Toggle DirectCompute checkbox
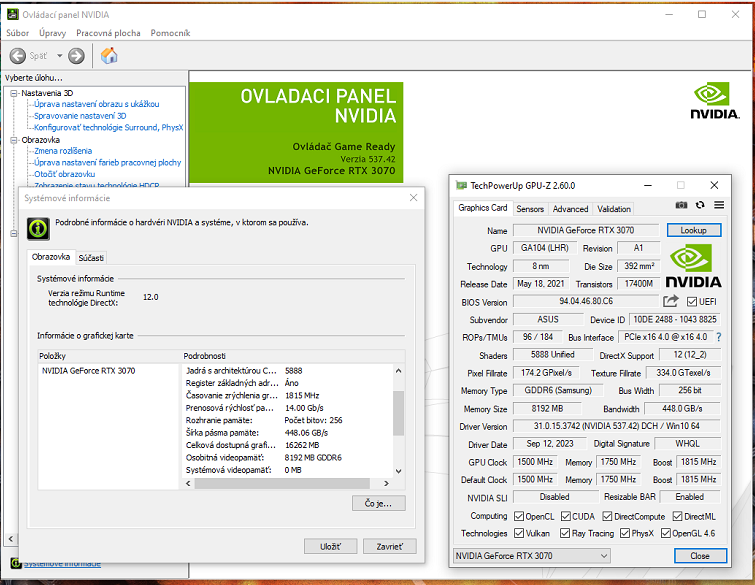This screenshot has height=585, width=755. (608, 517)
